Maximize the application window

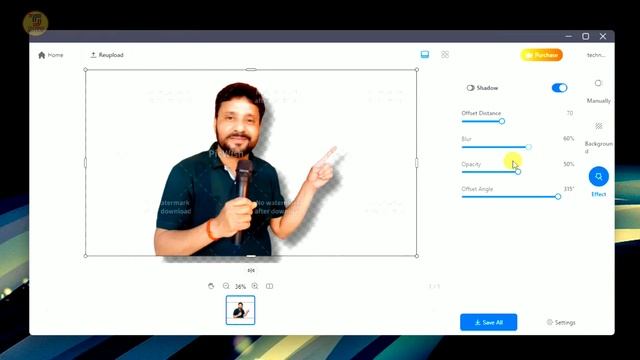[x=586, y=36]
